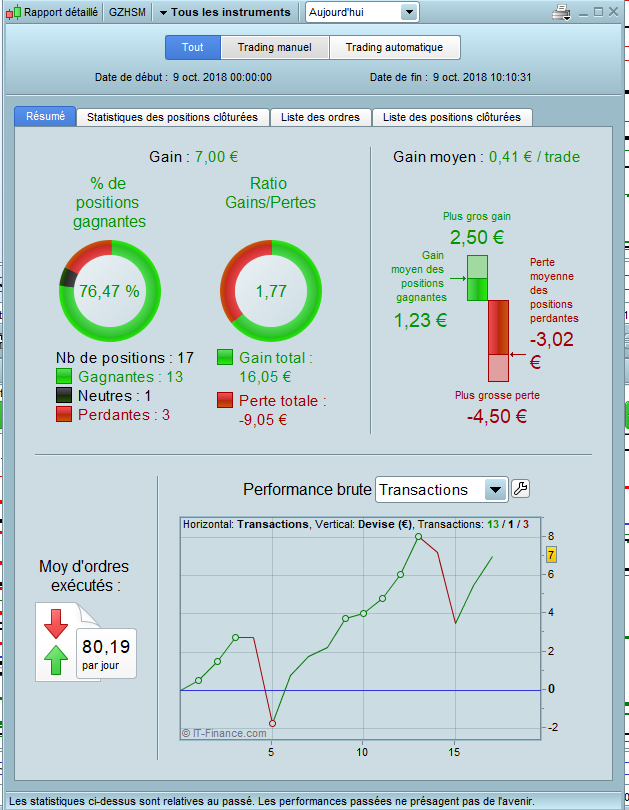Viewport: 629px width, 810px height.
Task: Click the 1,23 € average winning gain value
Action: tap(420, 320)
